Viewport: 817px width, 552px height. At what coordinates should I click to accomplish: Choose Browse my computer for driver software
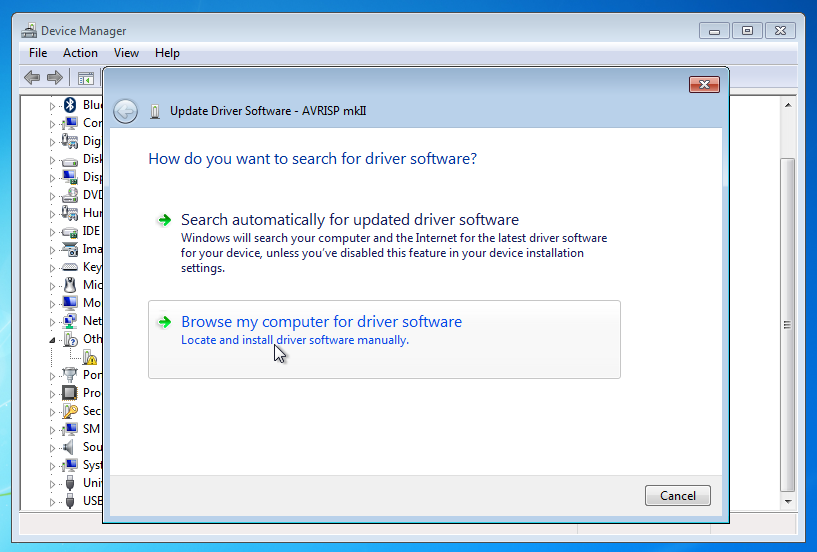click(x=321, y=322)
